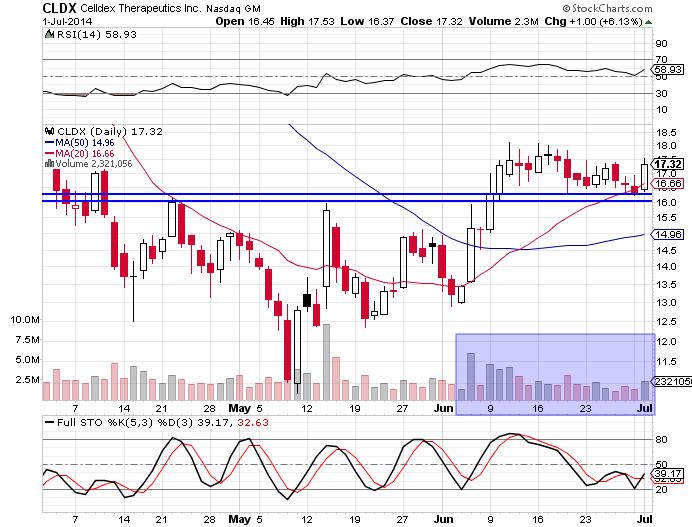Click the '80' stochastic scale label

[x=662, y=440]
